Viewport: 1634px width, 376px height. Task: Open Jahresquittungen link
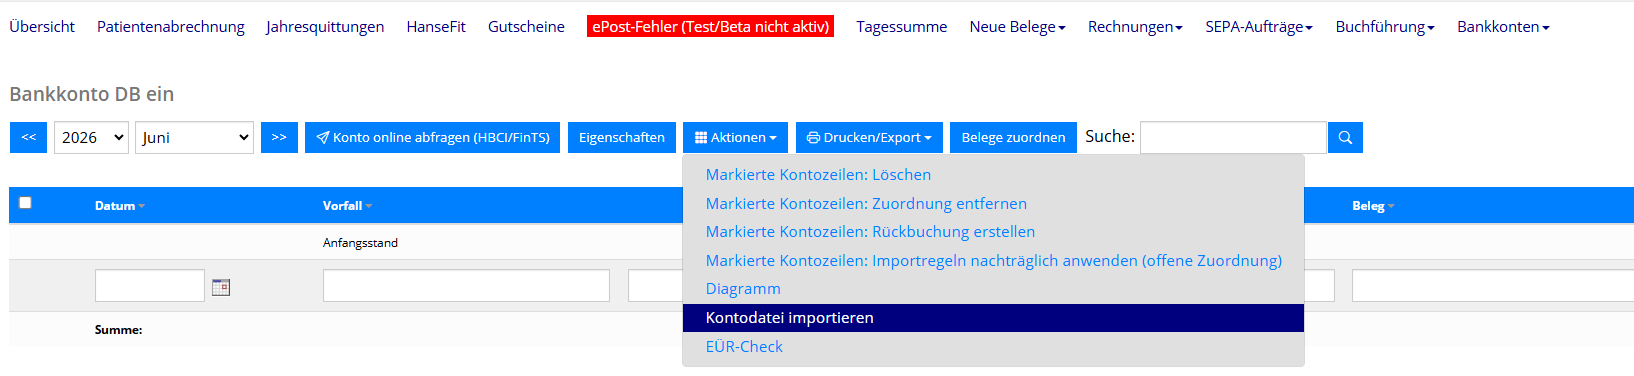click(x=325, y=27)
